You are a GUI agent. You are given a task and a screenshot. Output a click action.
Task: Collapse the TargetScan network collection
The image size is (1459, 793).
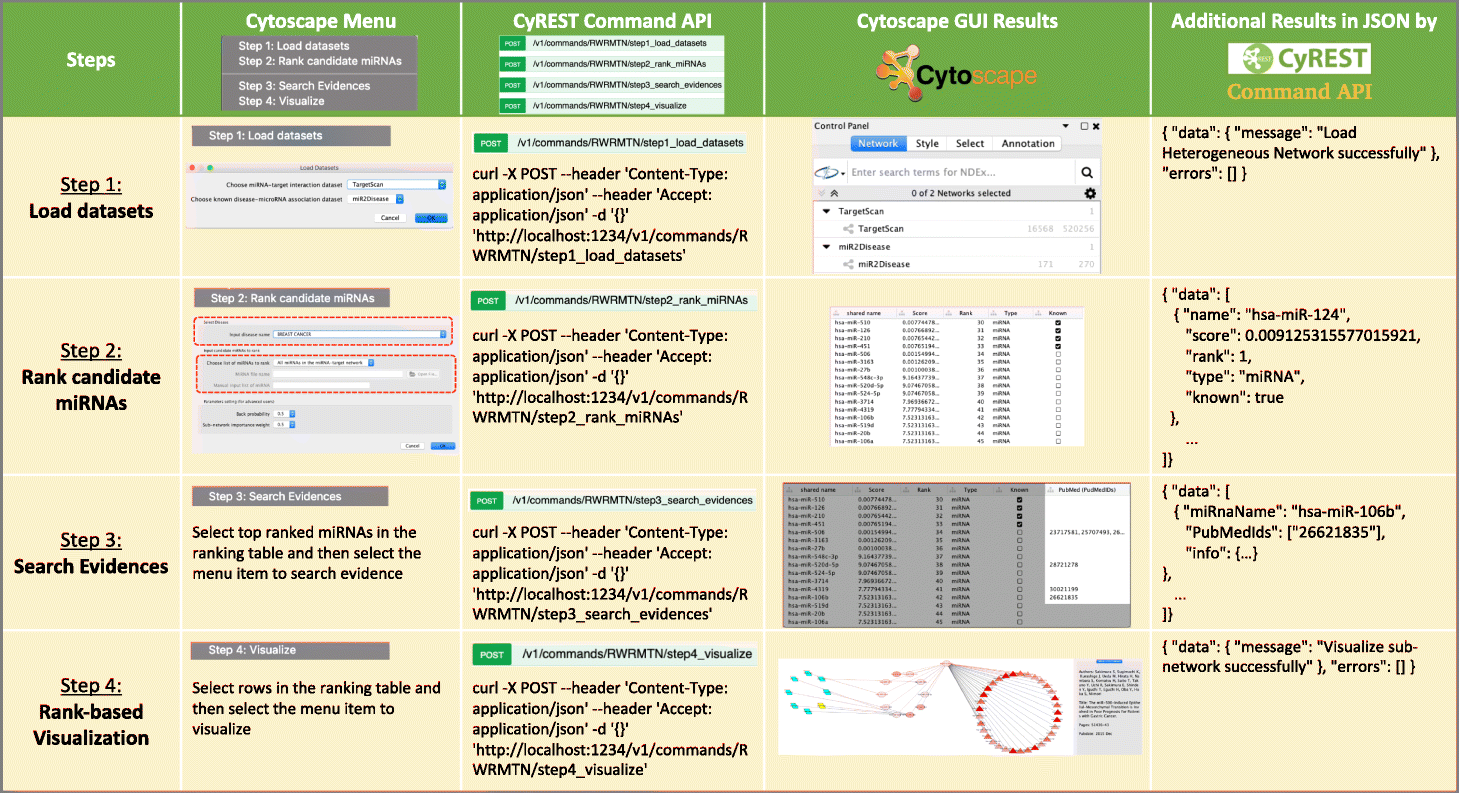pyautogui.click(x=826, y=211)
